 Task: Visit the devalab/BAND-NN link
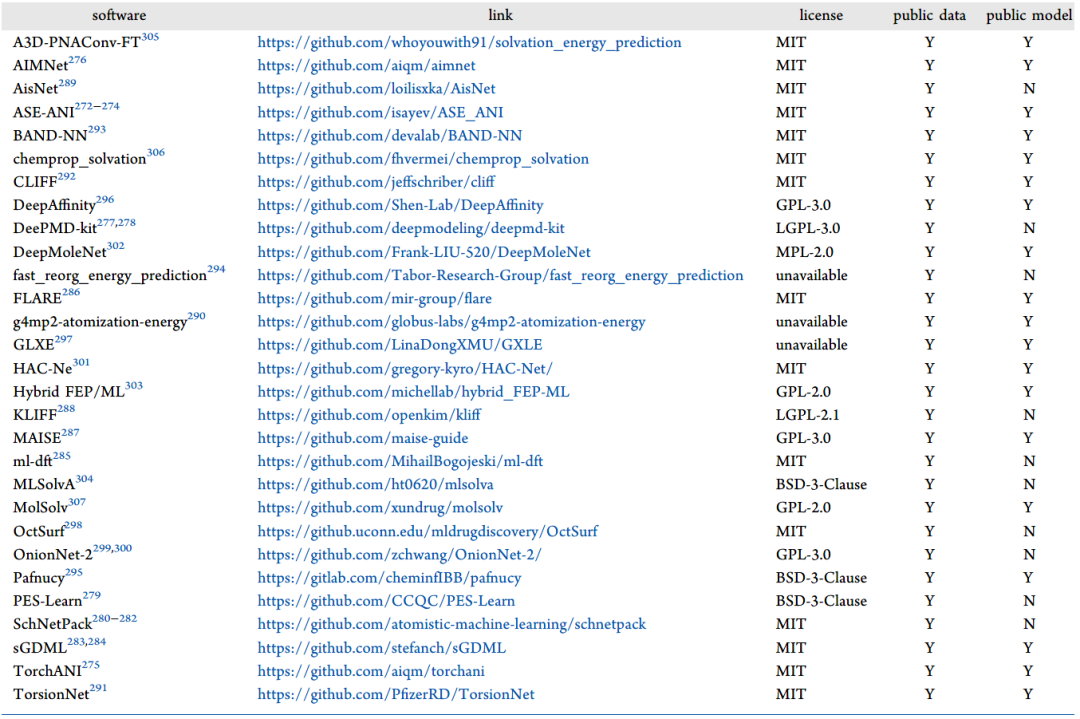pos(390,136)
